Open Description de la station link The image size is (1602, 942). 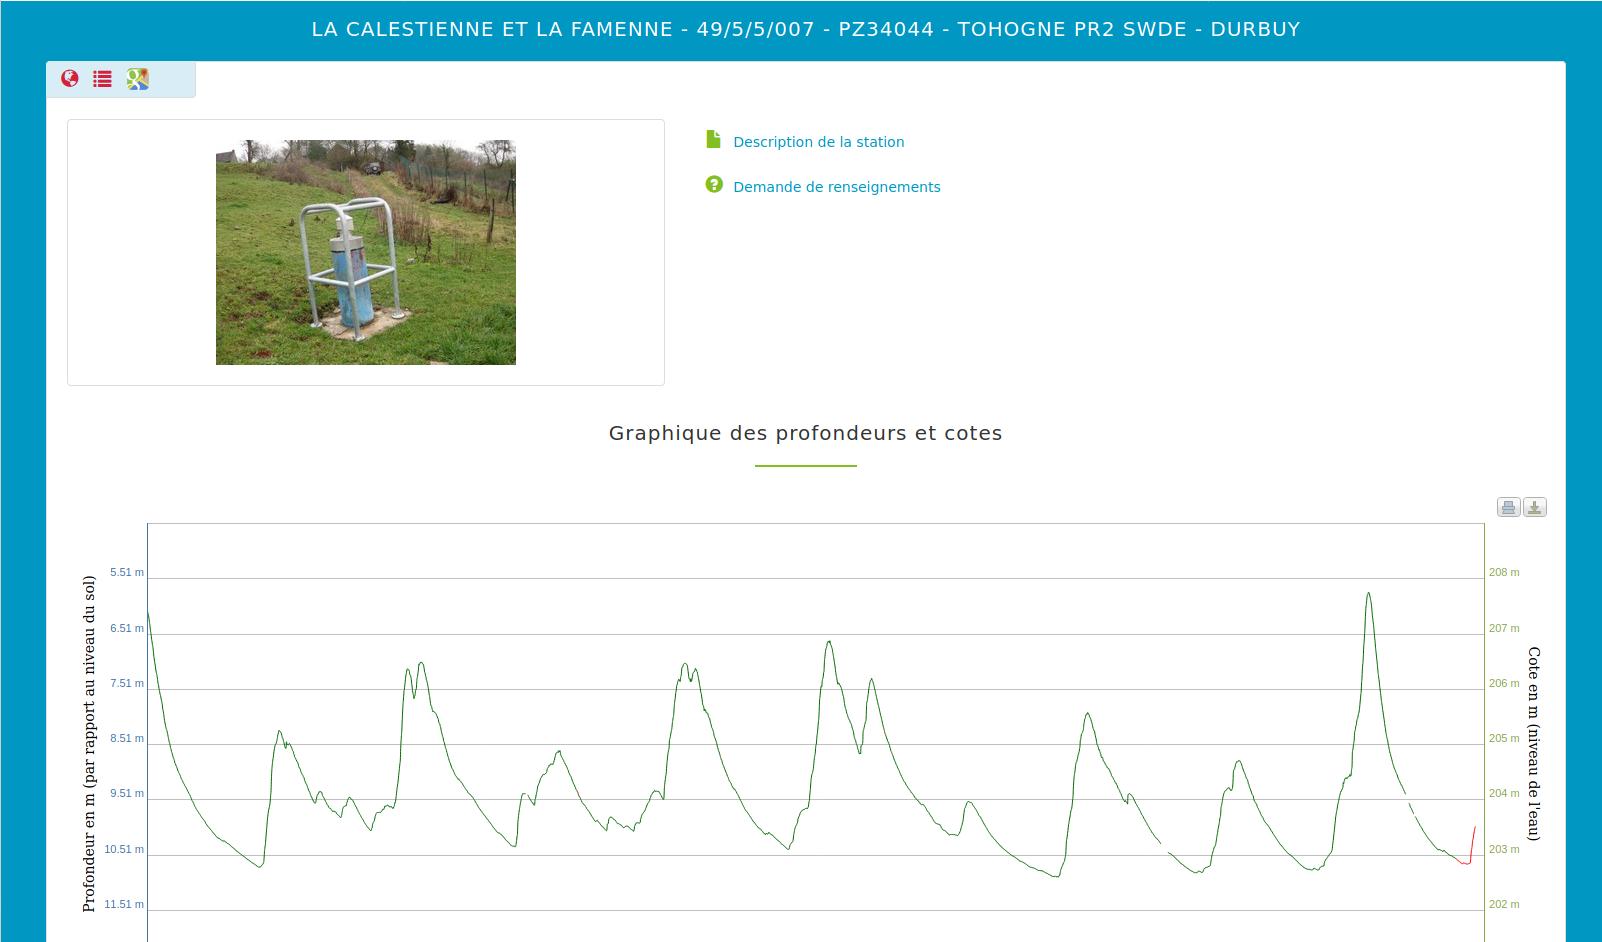coord(819,142)
